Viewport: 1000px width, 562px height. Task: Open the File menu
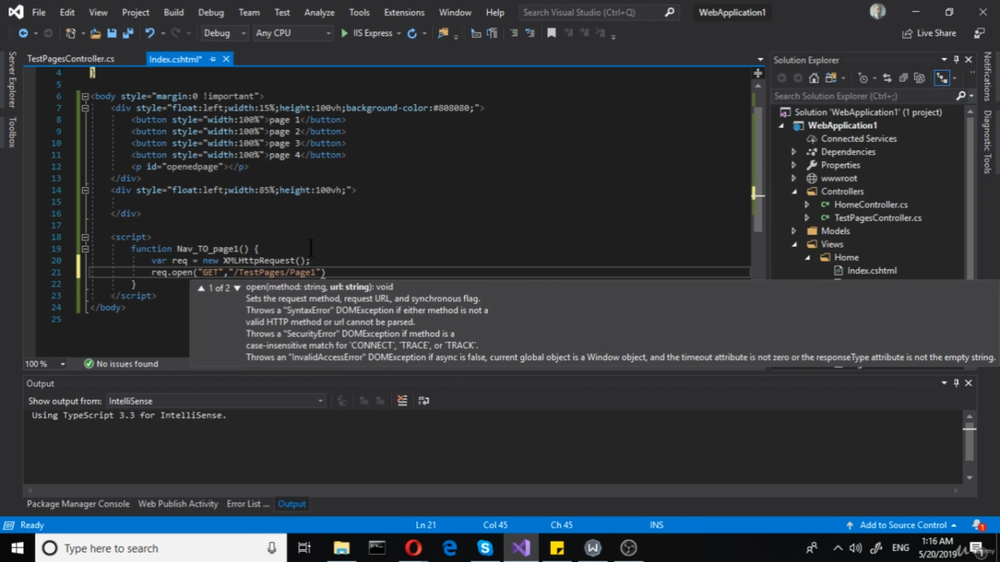tap(39, 12)
